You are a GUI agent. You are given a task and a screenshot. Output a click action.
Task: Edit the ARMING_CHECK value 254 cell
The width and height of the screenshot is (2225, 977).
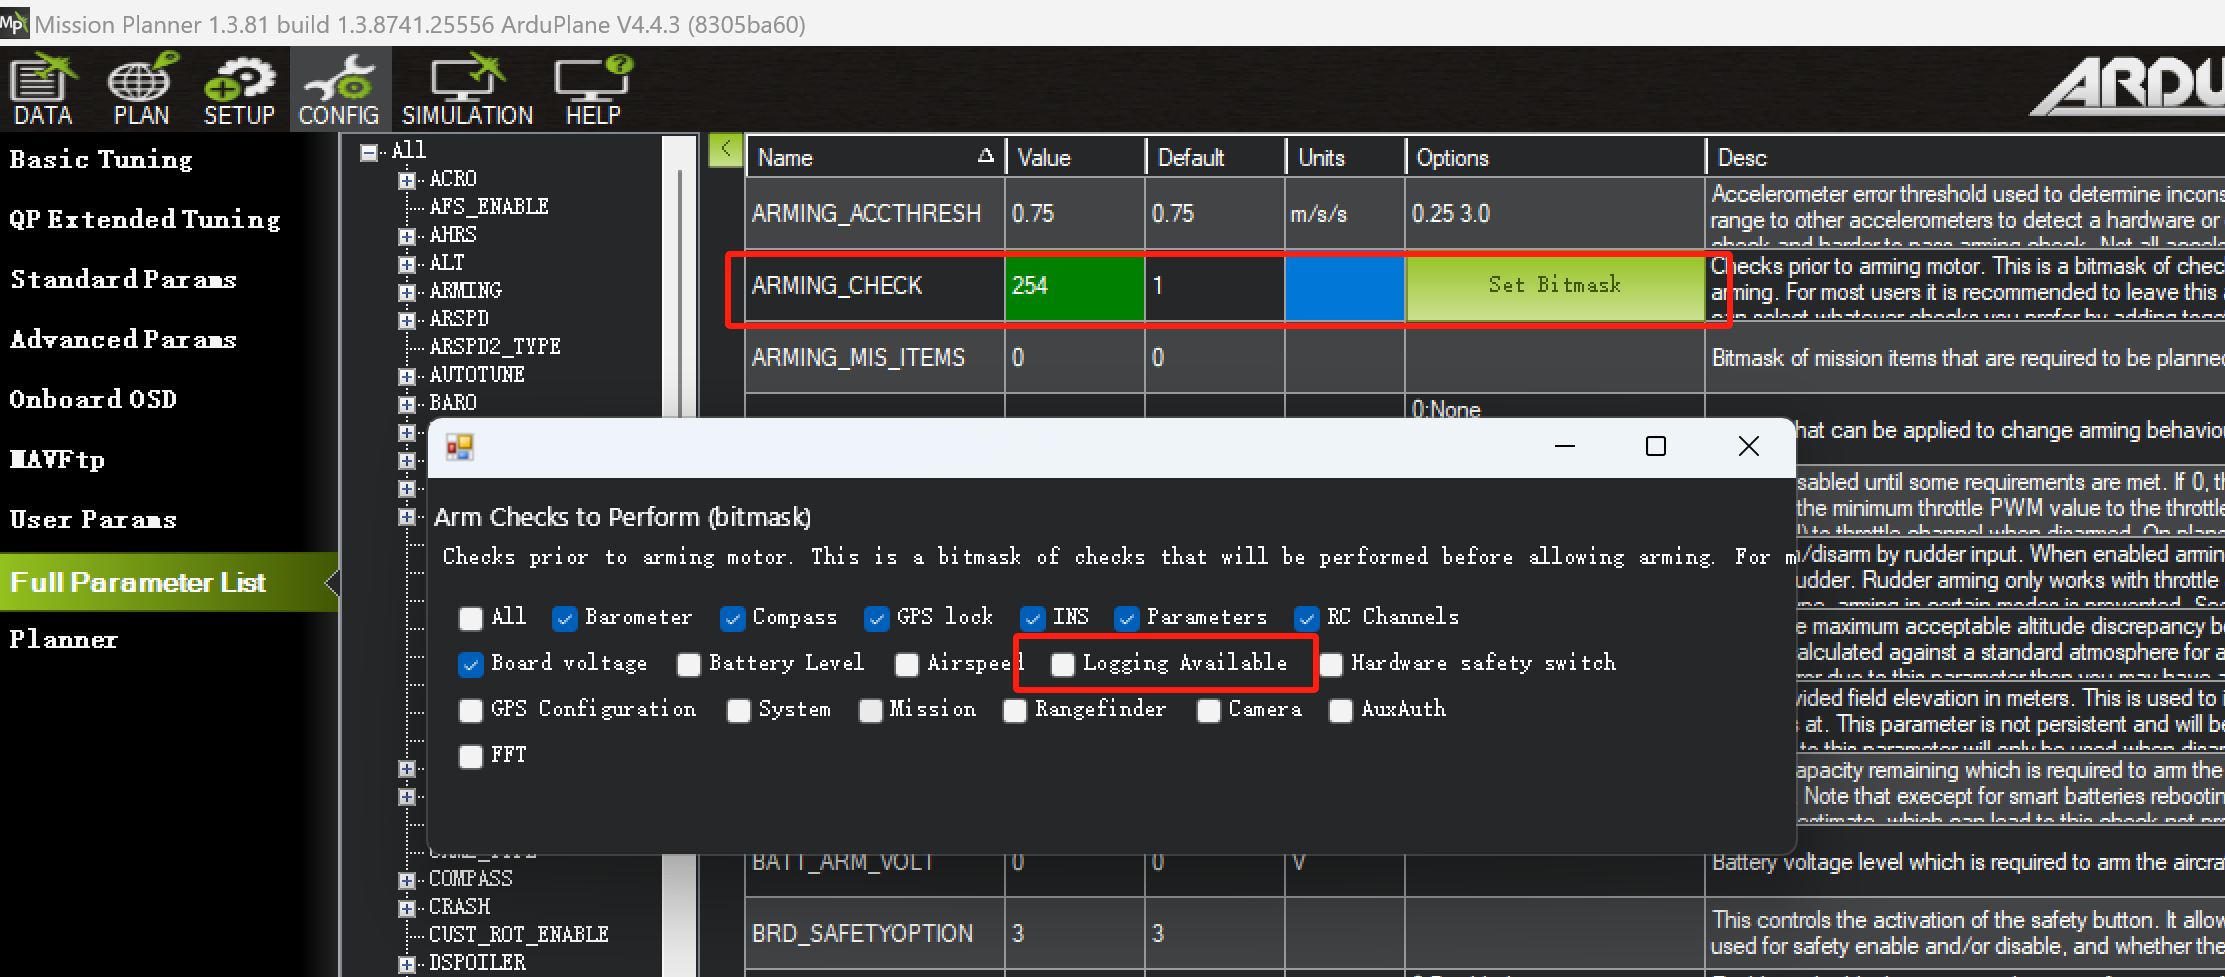[1074, 286]
